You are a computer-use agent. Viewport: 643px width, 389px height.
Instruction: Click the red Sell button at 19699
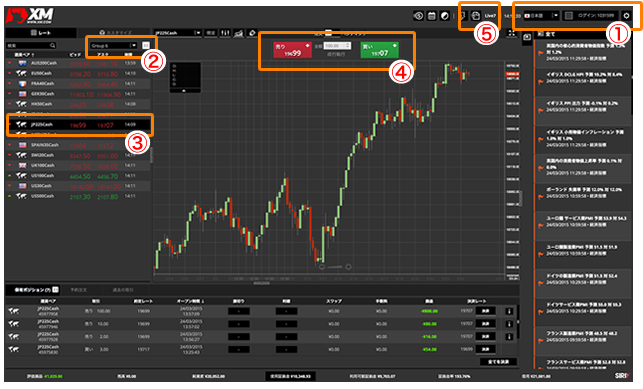(x=292, y=50)
